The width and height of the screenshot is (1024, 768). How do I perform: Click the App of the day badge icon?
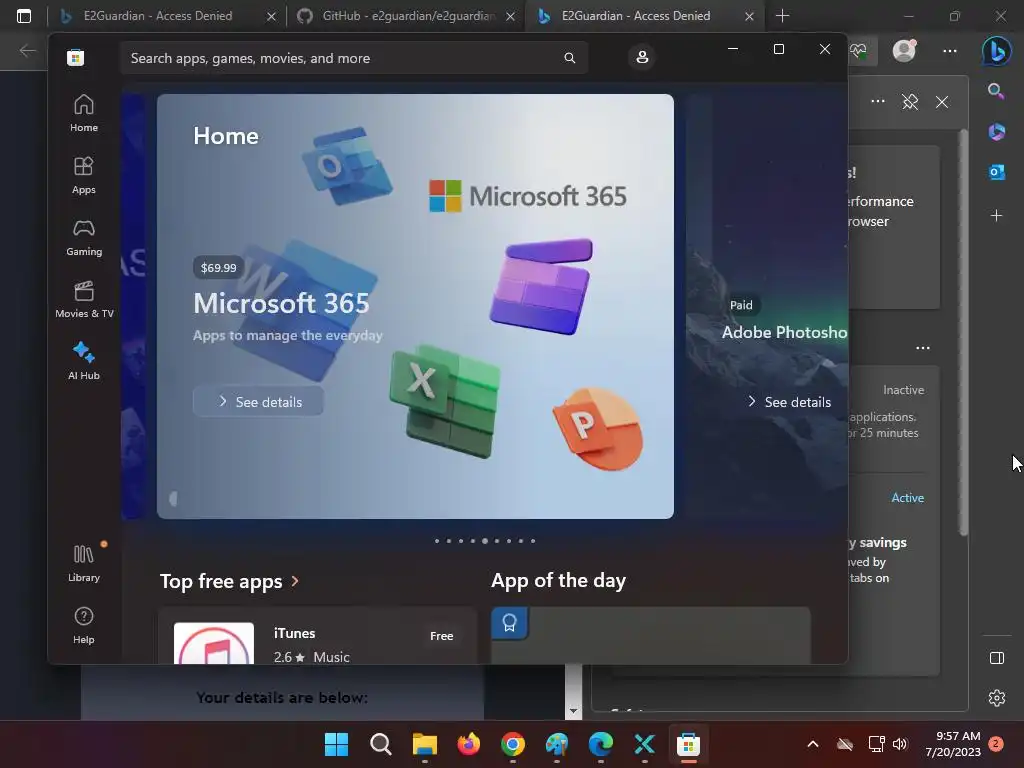(509, 623)
